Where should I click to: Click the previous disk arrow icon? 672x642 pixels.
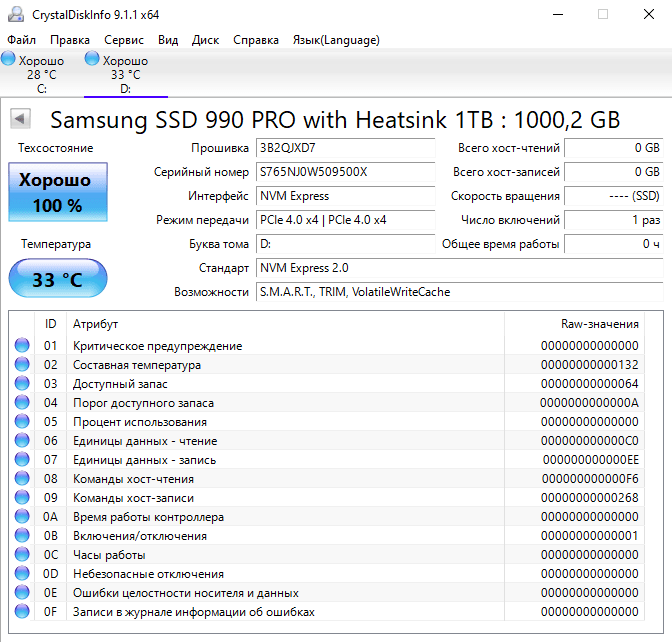[20, 118]
